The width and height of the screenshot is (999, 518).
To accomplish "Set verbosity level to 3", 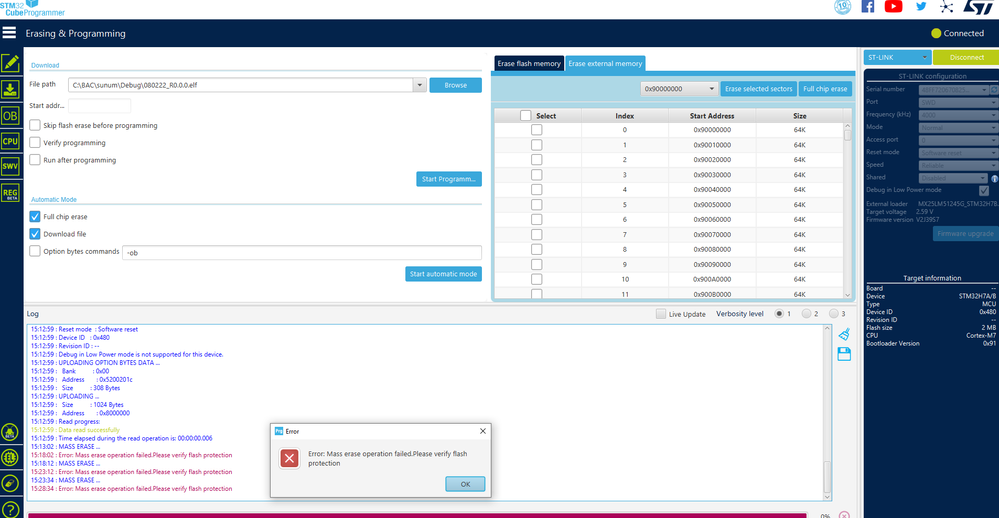I will click(833, 313).
